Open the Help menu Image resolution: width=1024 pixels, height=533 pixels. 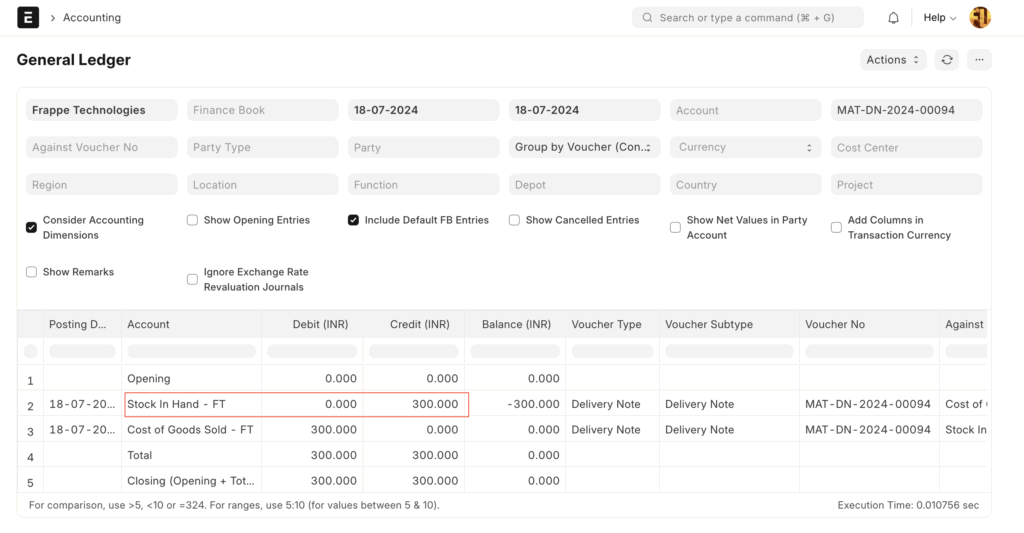[x=939, y=18]
